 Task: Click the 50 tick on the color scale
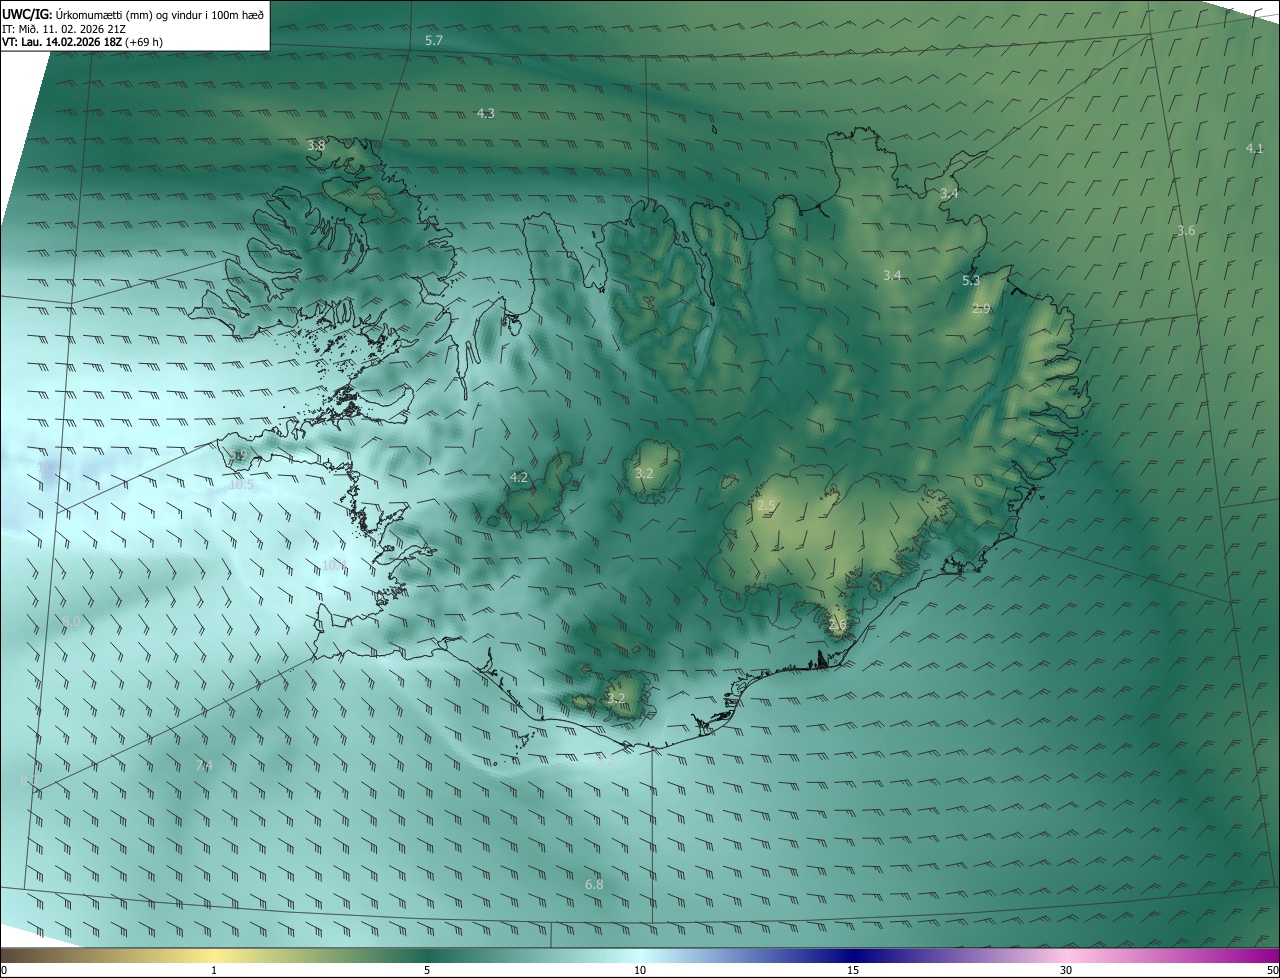point(1272,971)
